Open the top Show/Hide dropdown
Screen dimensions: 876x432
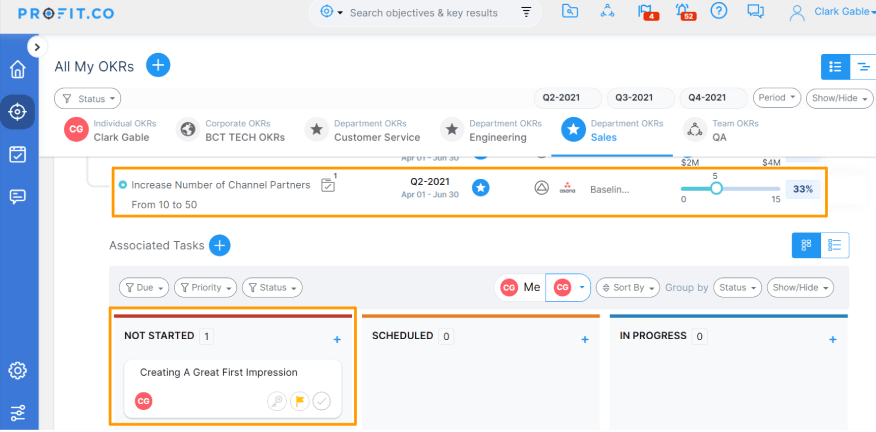pos(840,98)
